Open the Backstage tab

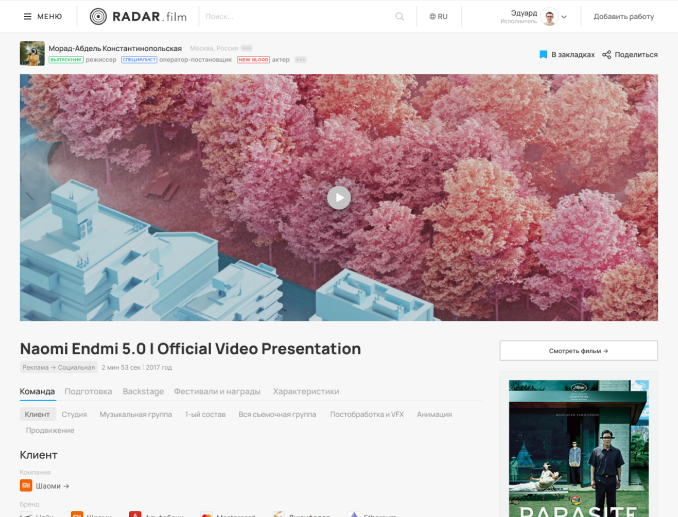coord(143,391)
